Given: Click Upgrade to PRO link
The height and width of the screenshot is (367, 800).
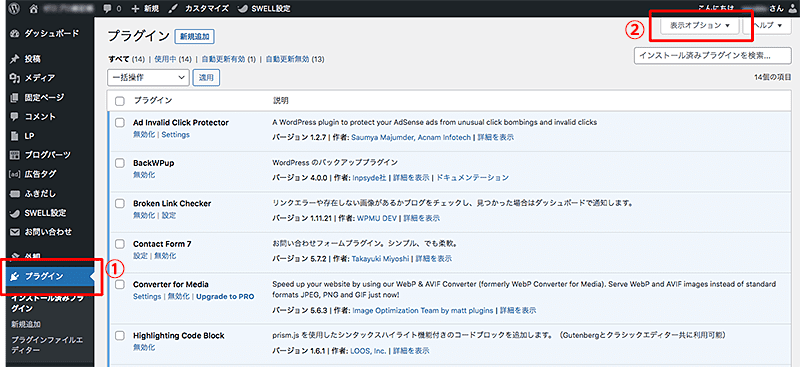Looking at the screenshot, I should (225, 296).
